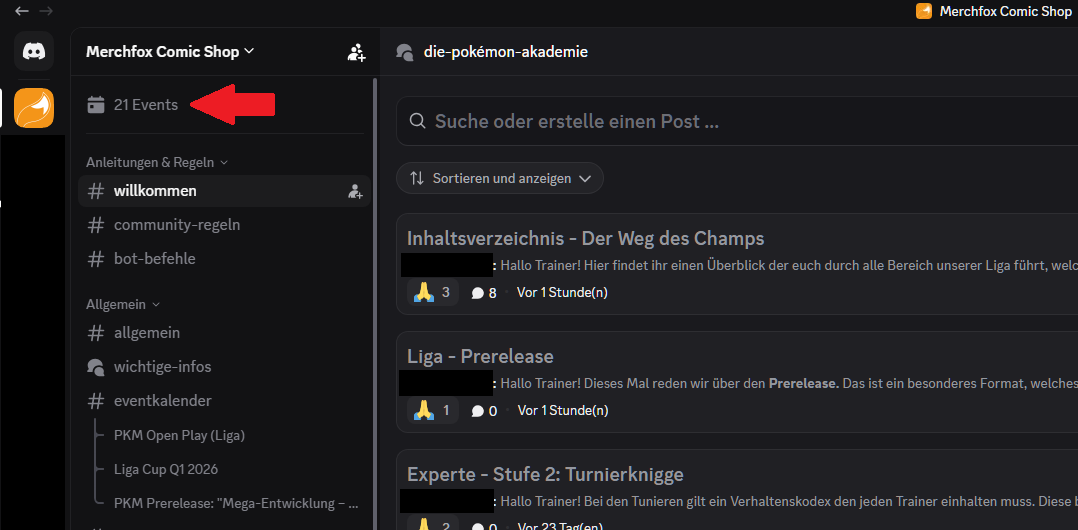Open the Sortieren und anzeigen dropdown
Viewport: 1078px width, 530px height.
pyautogui.click(x=500, y=178)
